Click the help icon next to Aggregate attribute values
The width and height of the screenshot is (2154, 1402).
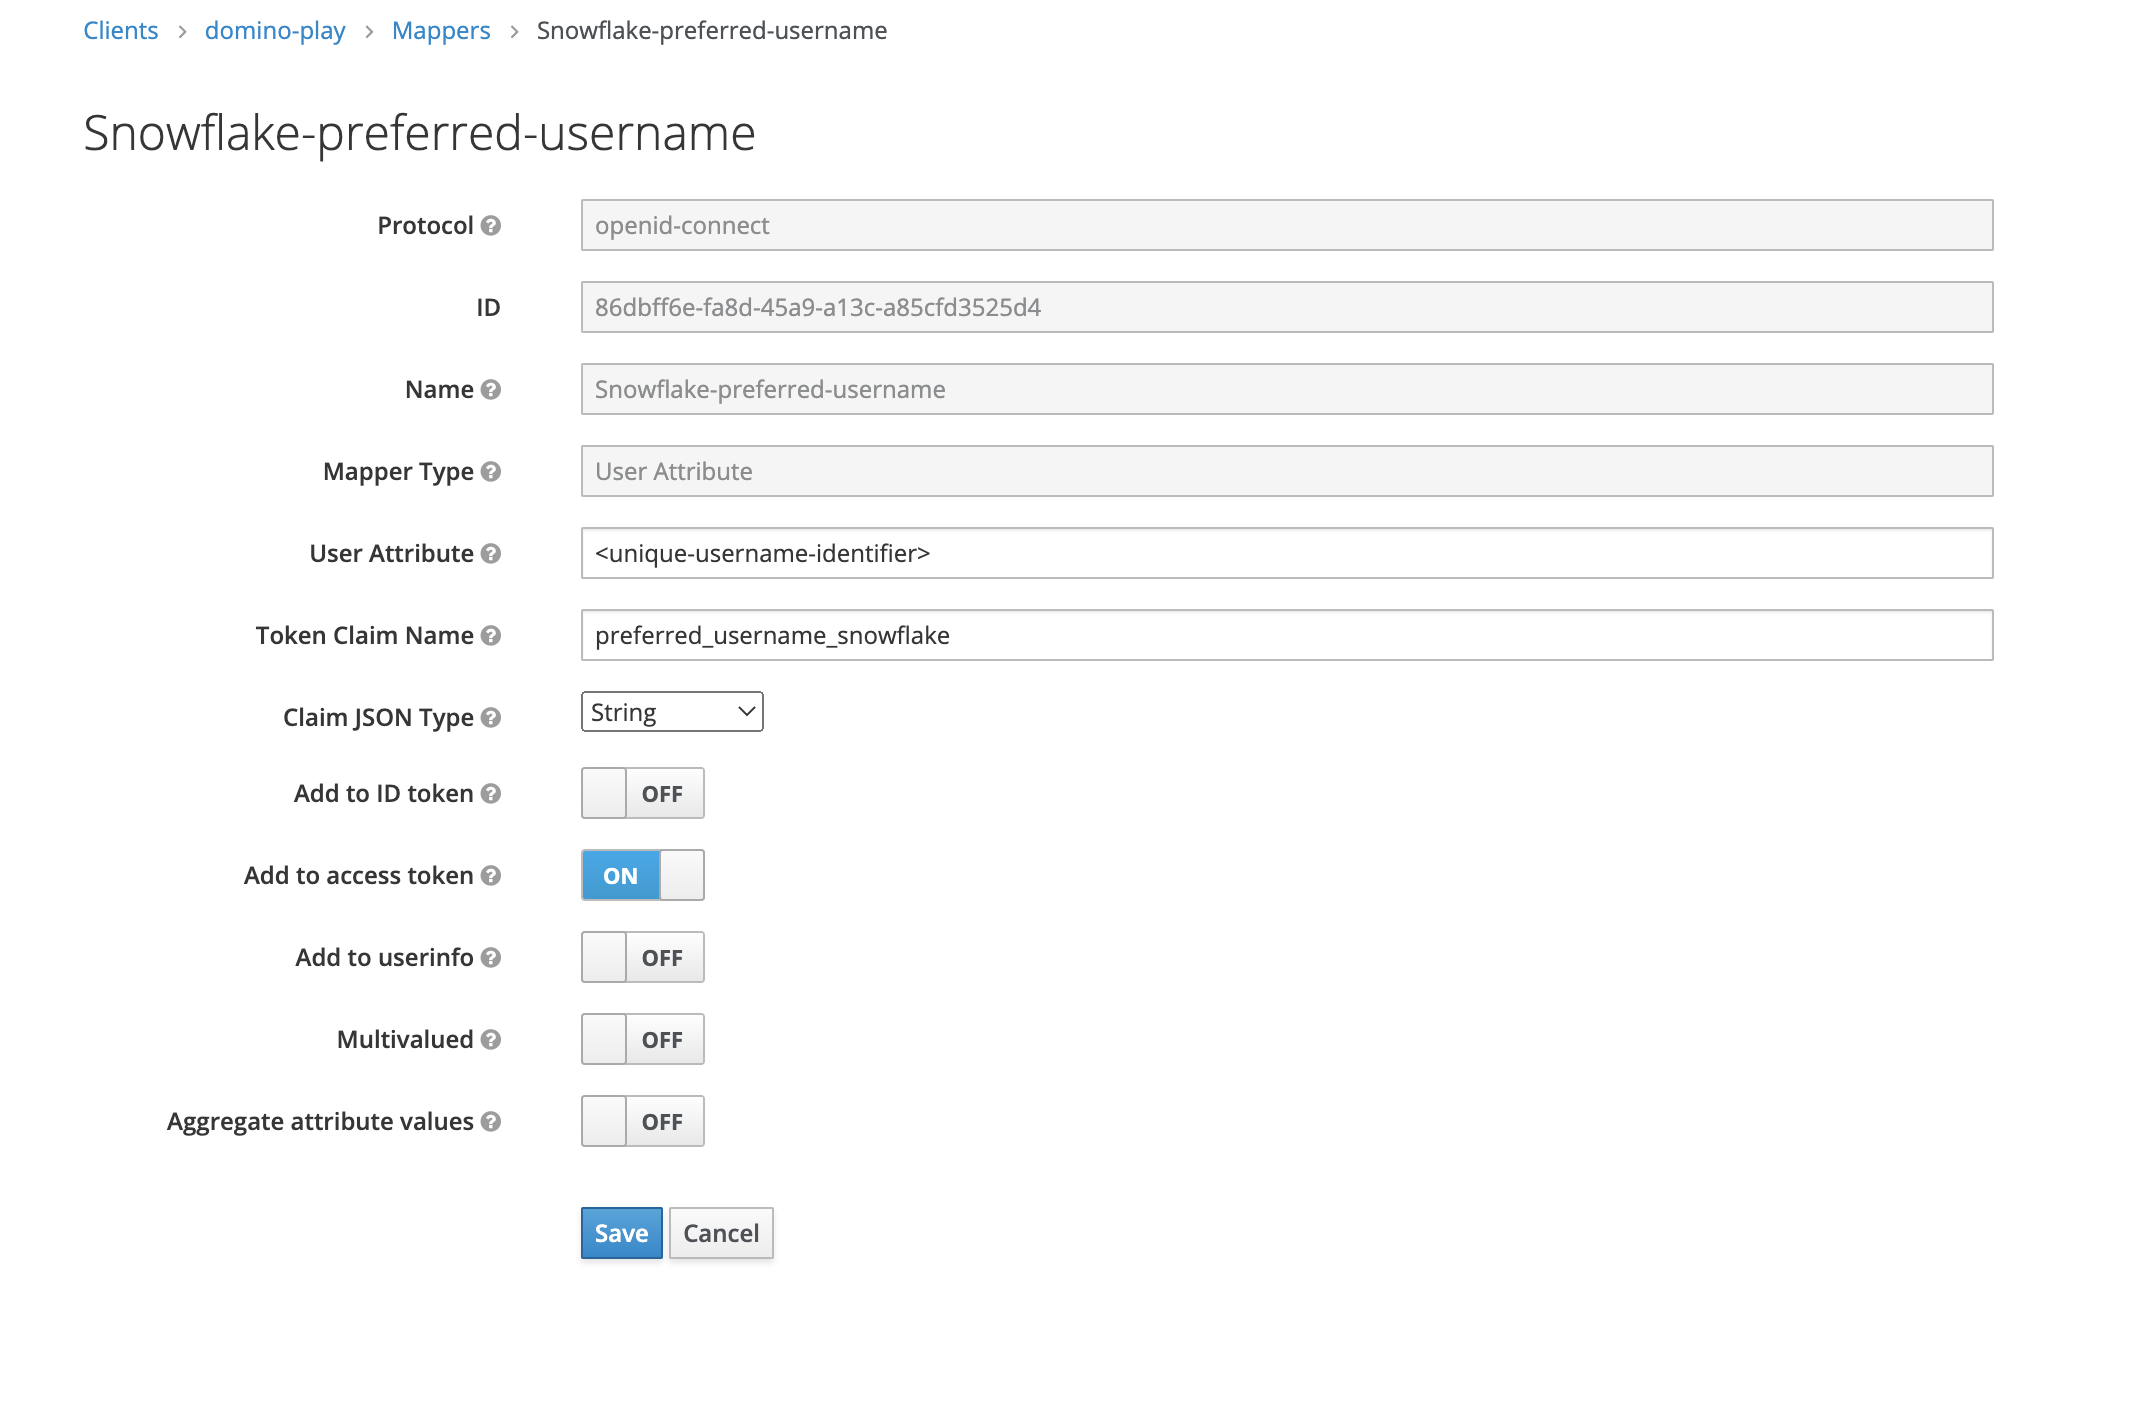(x=490, y=1122)
